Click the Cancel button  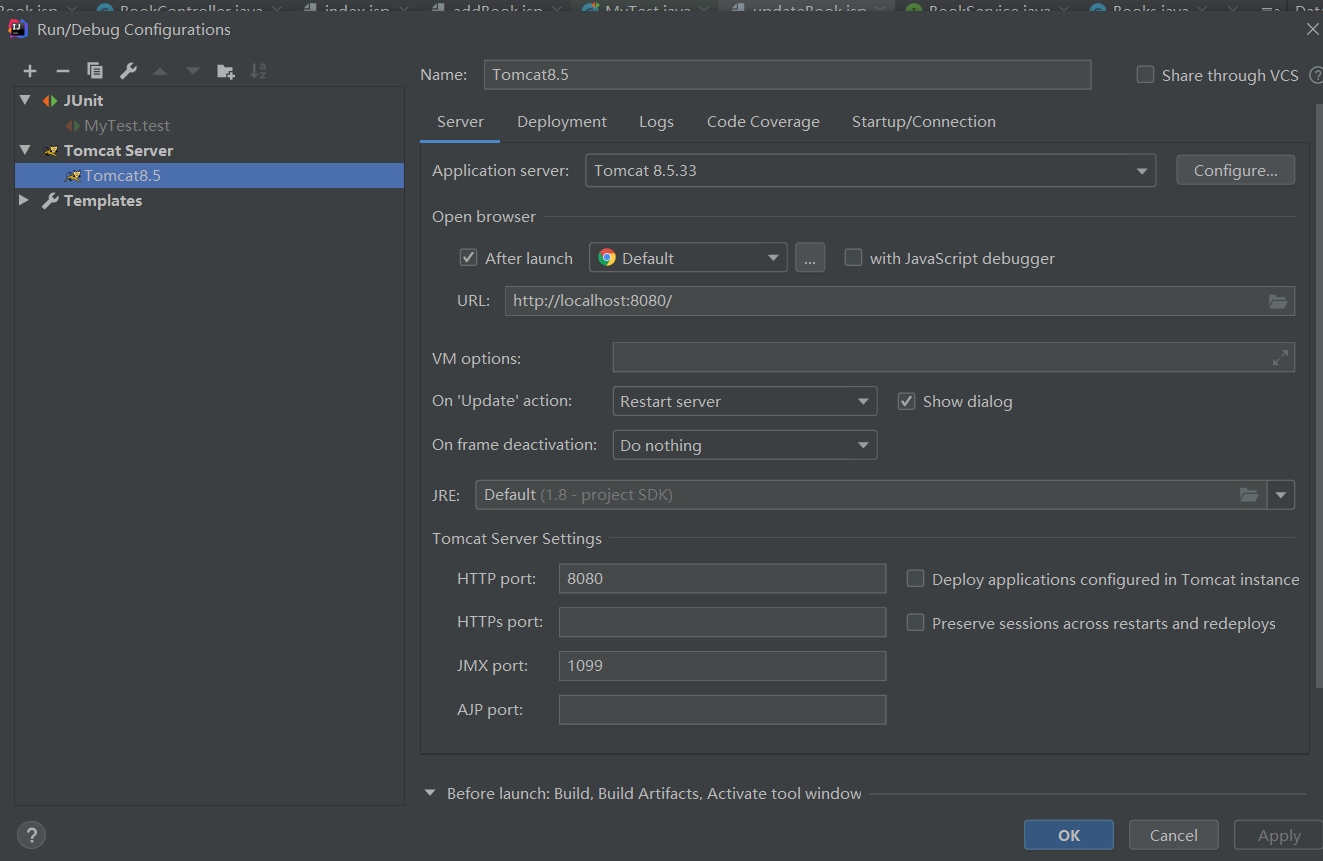point(1174,835)
